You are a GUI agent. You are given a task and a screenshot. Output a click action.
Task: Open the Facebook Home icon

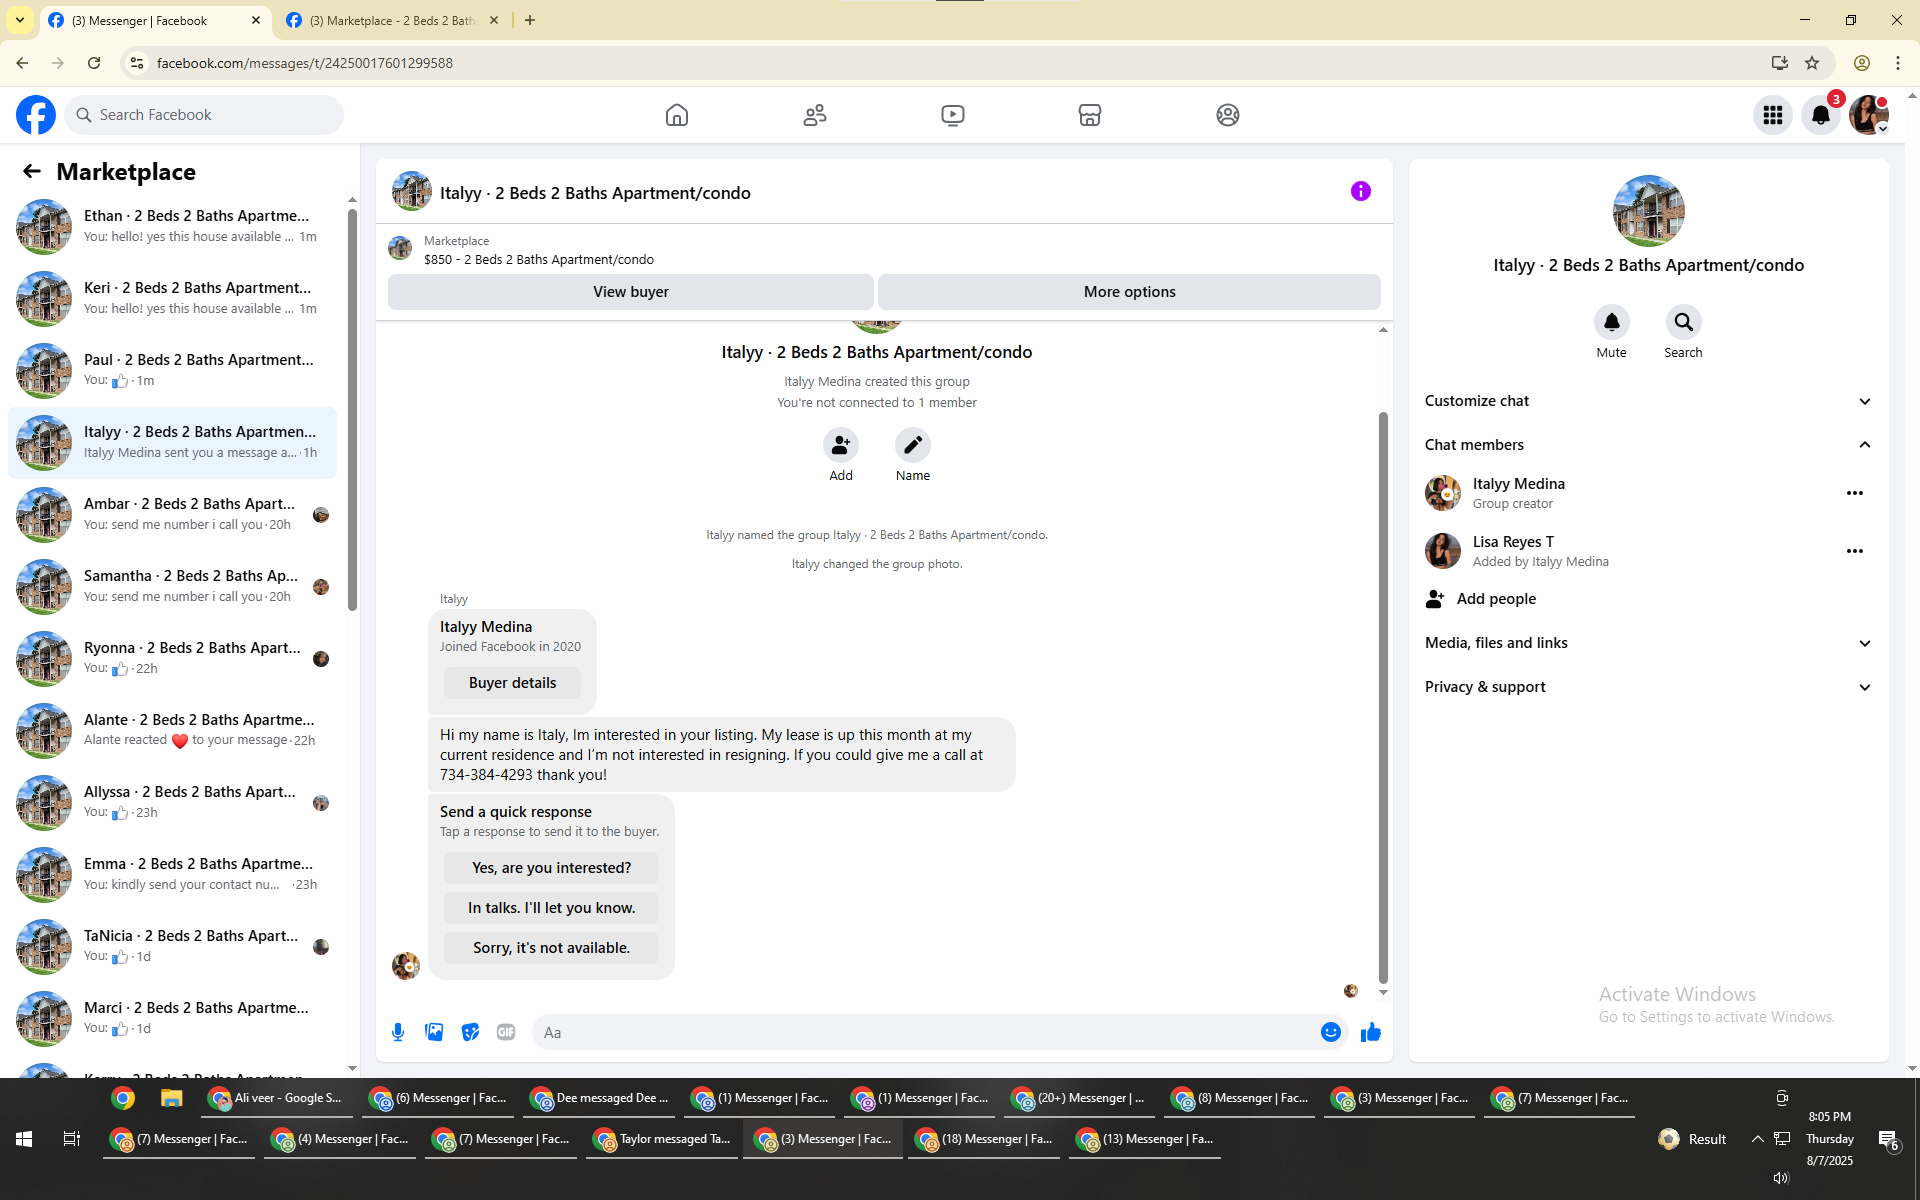[x=677, y=115]
